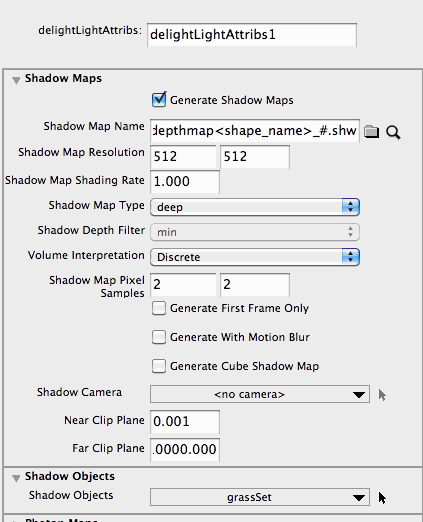423x522 pixels.
Task: Click the Near Clip Plane field
Action: 185,422
